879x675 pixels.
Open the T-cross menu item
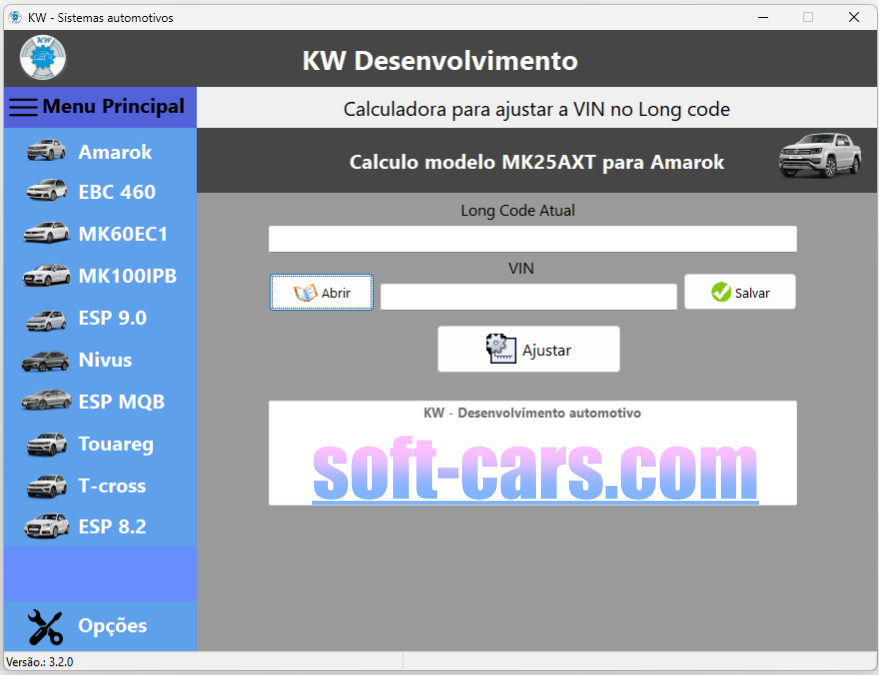pyautogui.click(x=112, y=486)
